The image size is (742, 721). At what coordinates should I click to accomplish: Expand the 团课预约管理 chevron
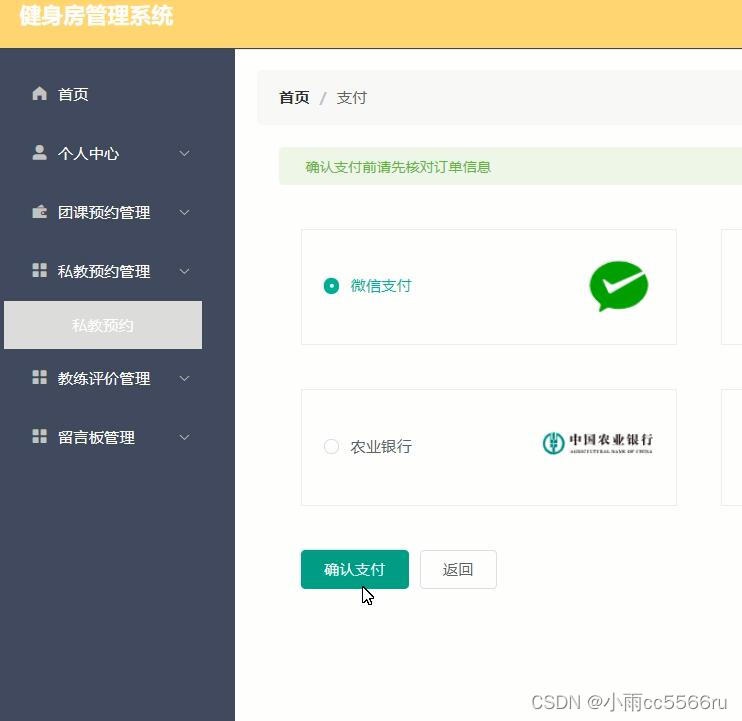tap(185, 212)
